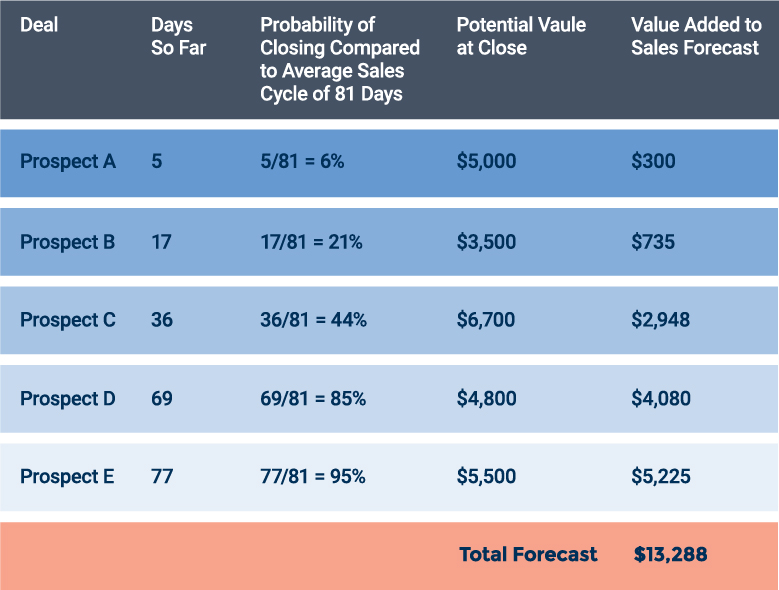The width and height of the screenshot is (779, 590).
Task: Click the Prospect B row label
Action: click(68, 242)
